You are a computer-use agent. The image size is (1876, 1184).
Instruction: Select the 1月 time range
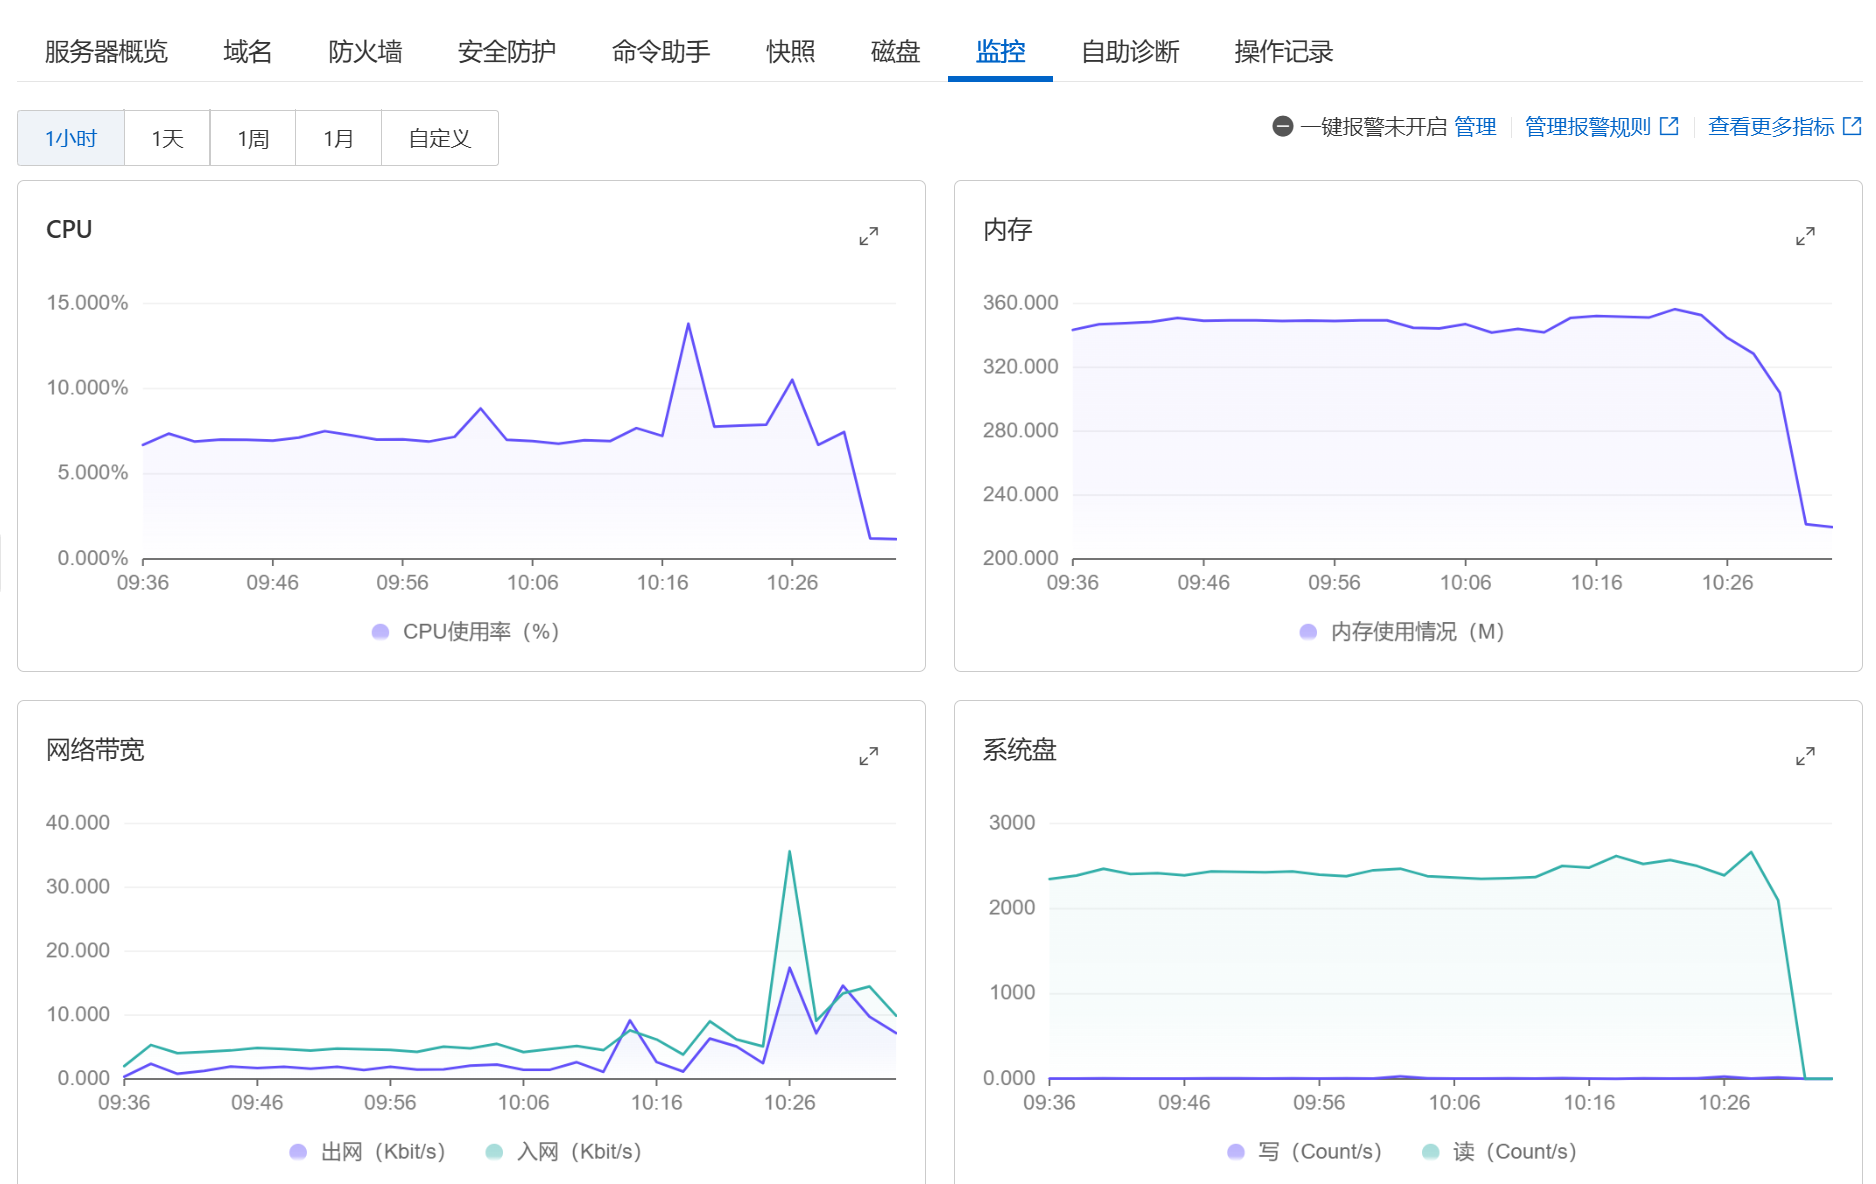point(338,138)
